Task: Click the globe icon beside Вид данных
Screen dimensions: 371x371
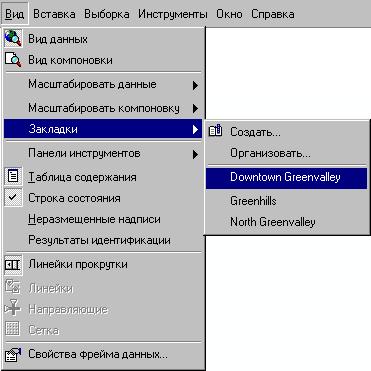Action: click(x=13, y=38)
